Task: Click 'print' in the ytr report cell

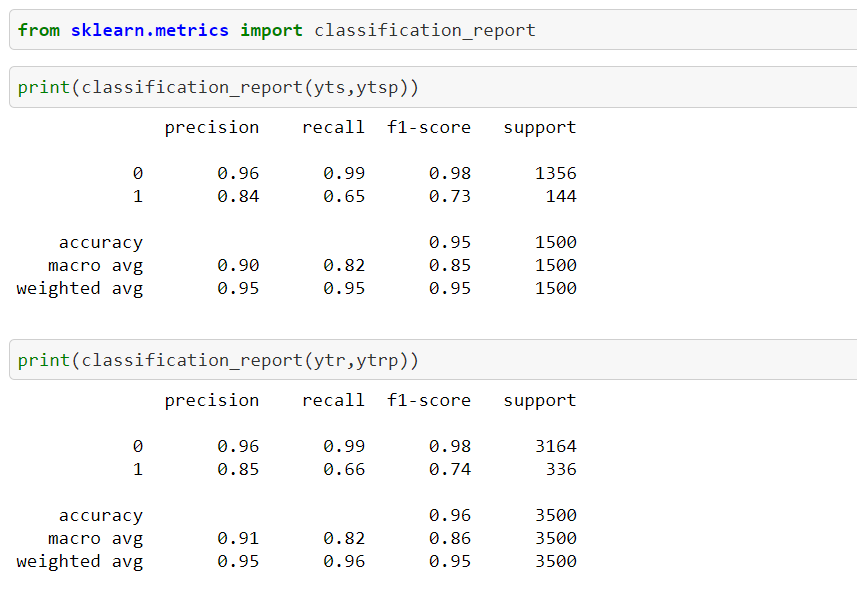Action: point(44,360)
